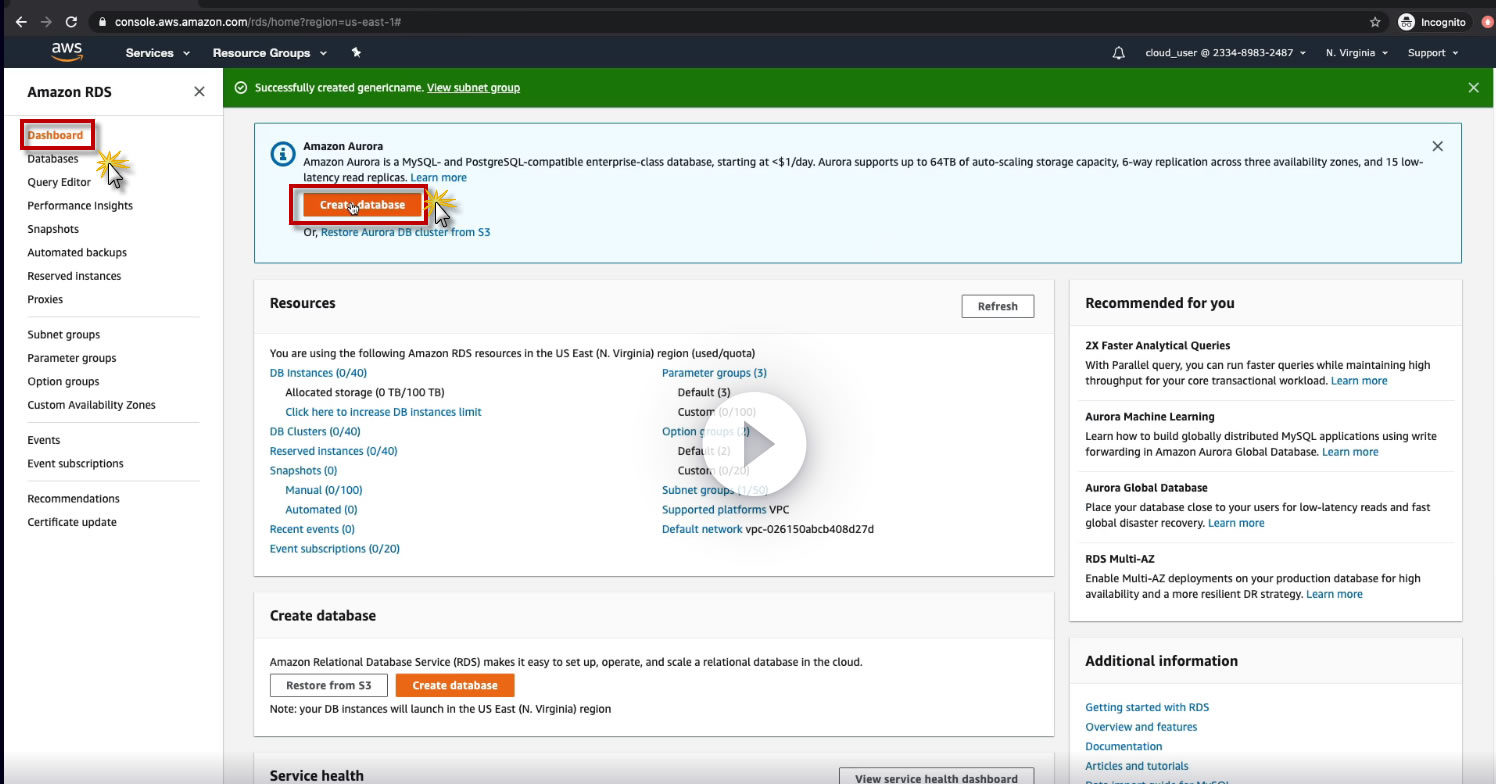
Task: Open Parameter groups (3) link
Action: [714, 373]
